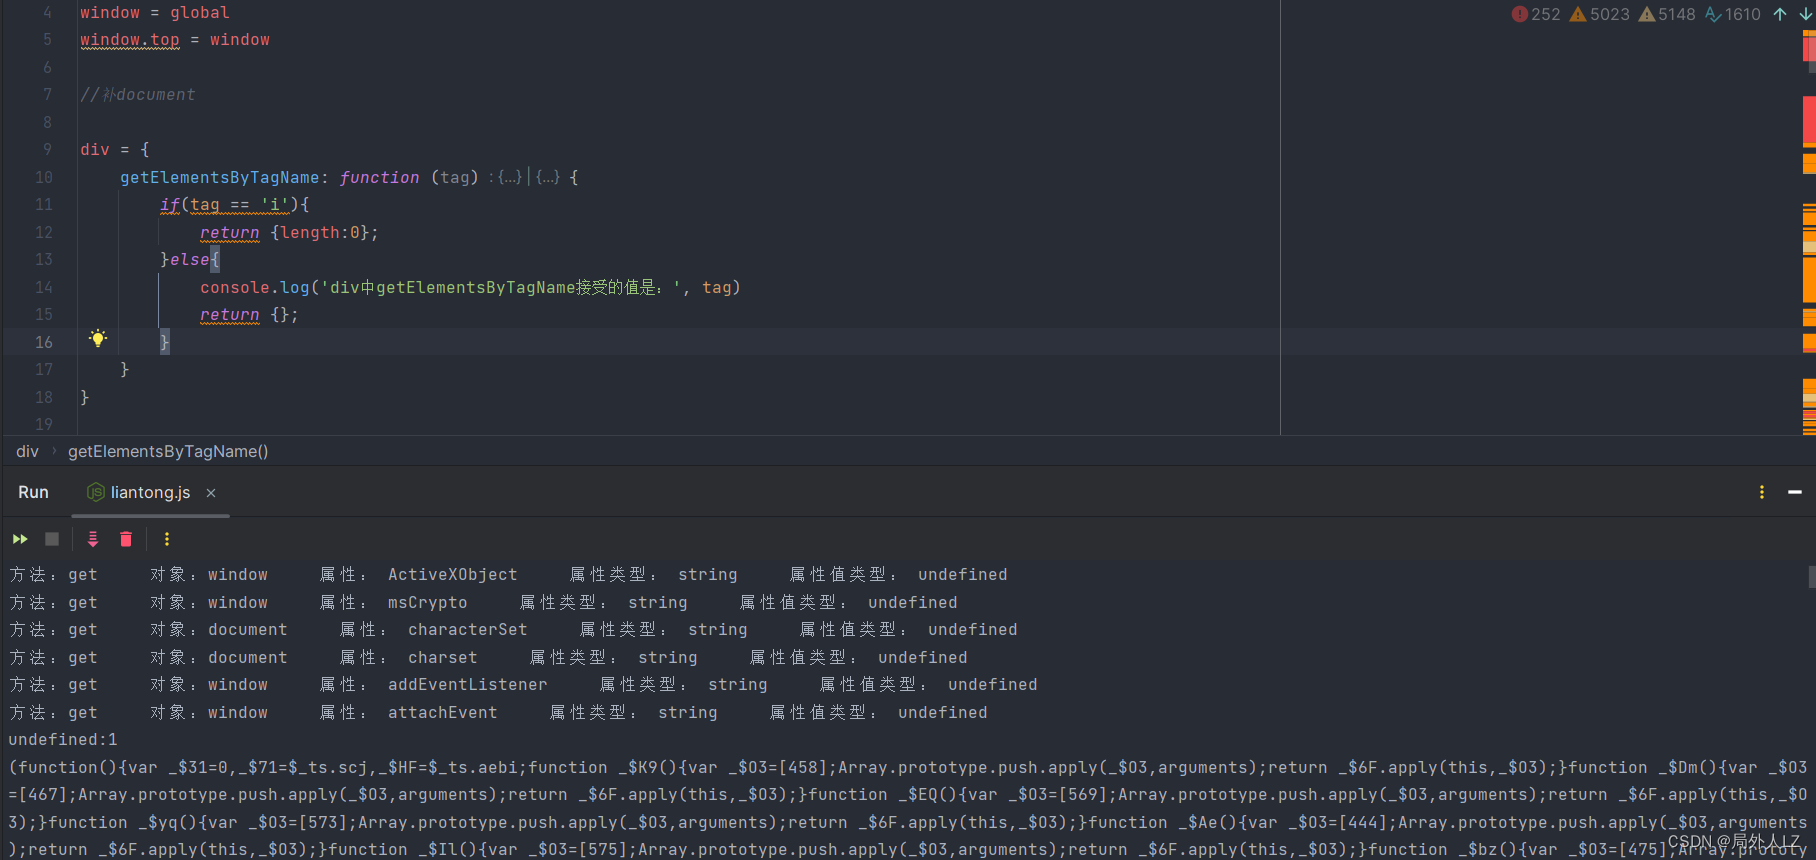Click the Rerun double-arrow icon
Image resolution: width=1816 pixels, height=860 pixels.
pos(20,539)
